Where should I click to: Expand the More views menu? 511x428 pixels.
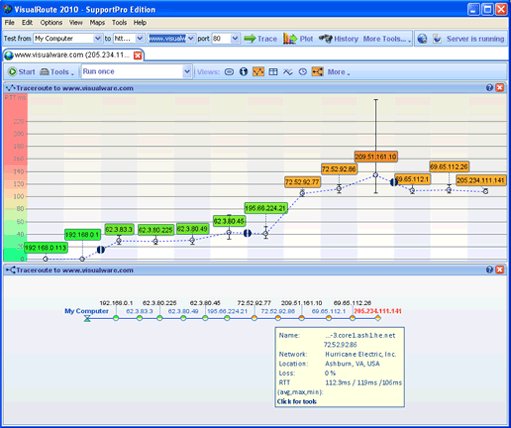coord(339,72)
